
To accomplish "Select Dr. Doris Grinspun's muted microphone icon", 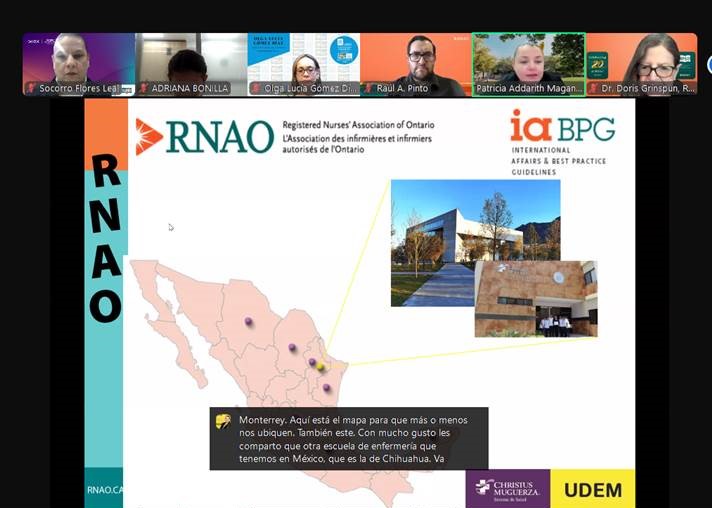I will click(x=594, y=88).
